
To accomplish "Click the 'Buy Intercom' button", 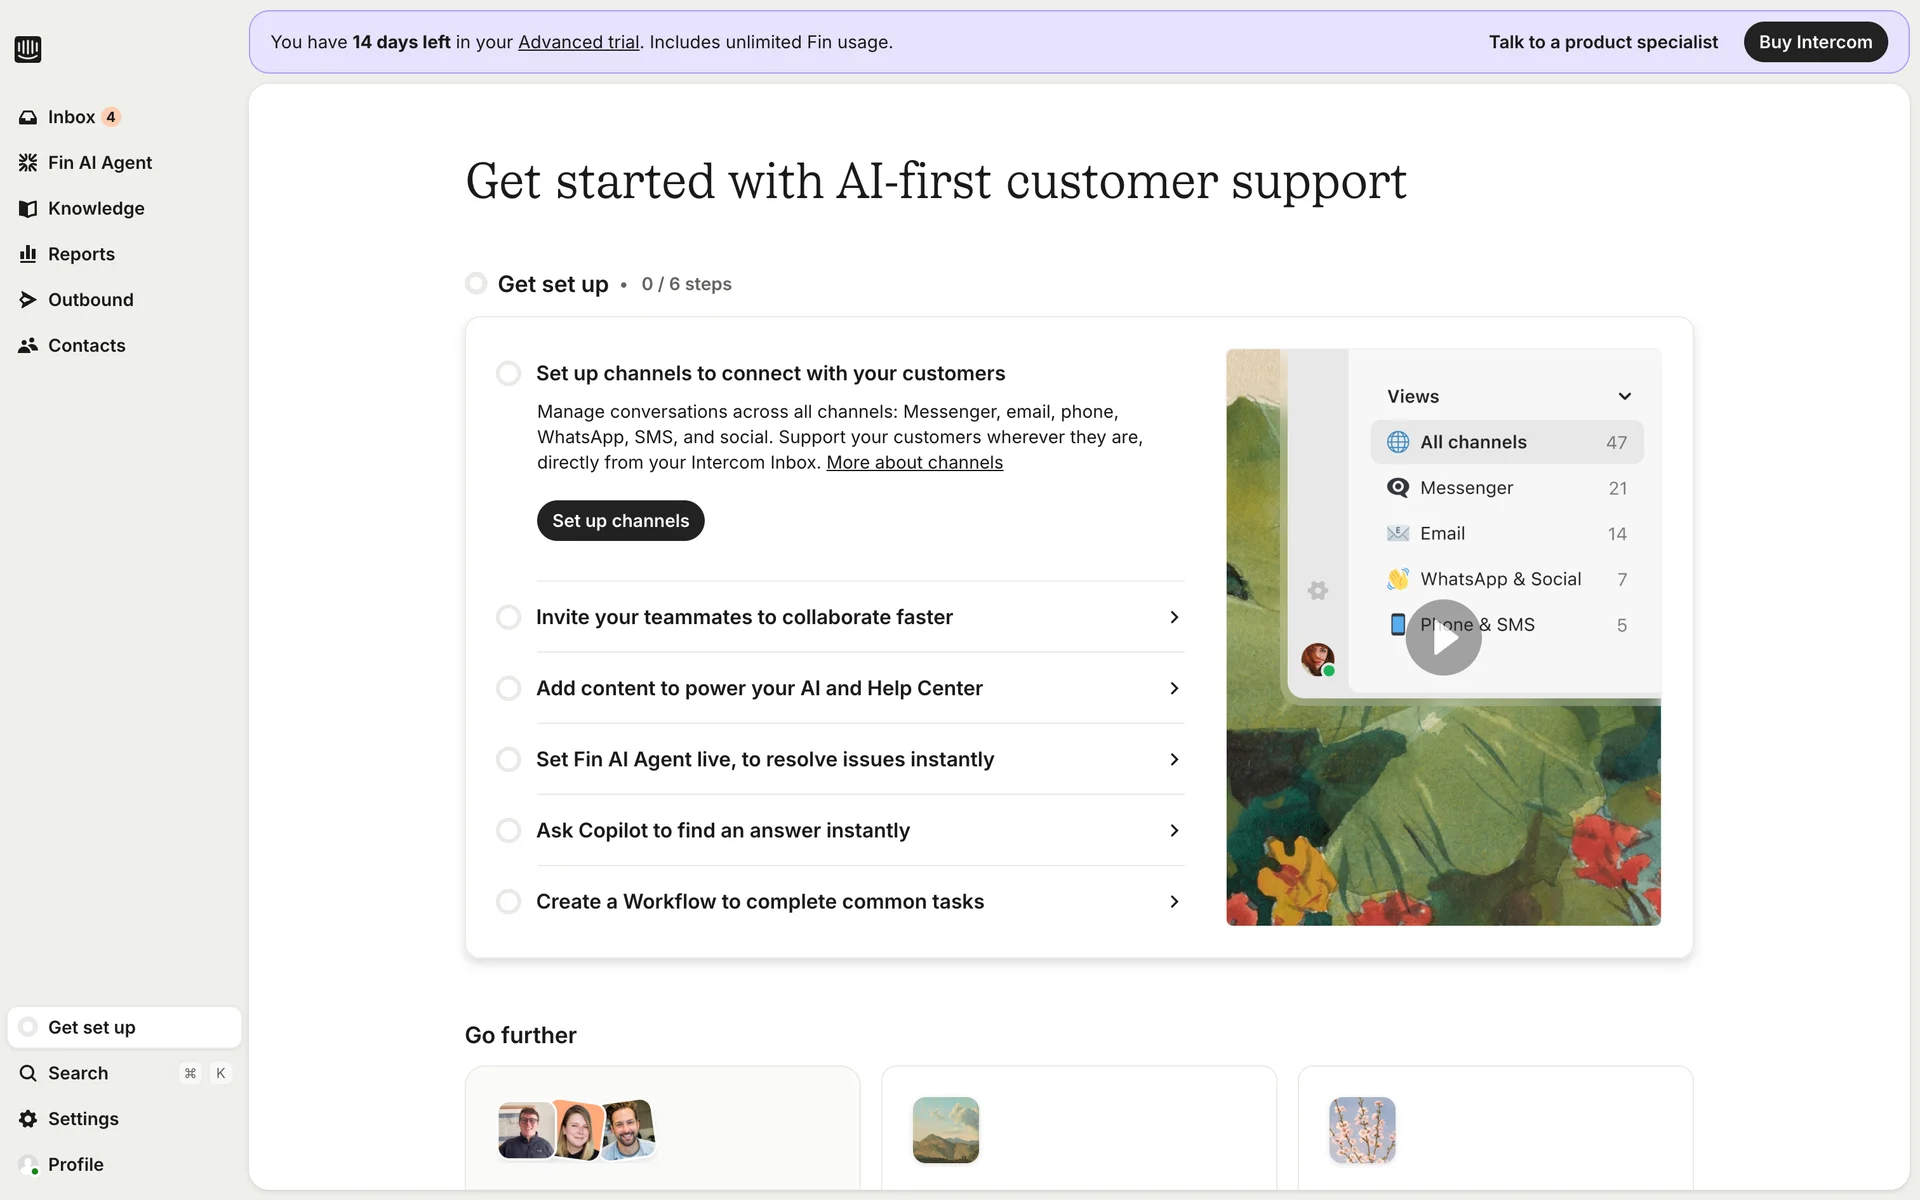I will pos(1815,42).
